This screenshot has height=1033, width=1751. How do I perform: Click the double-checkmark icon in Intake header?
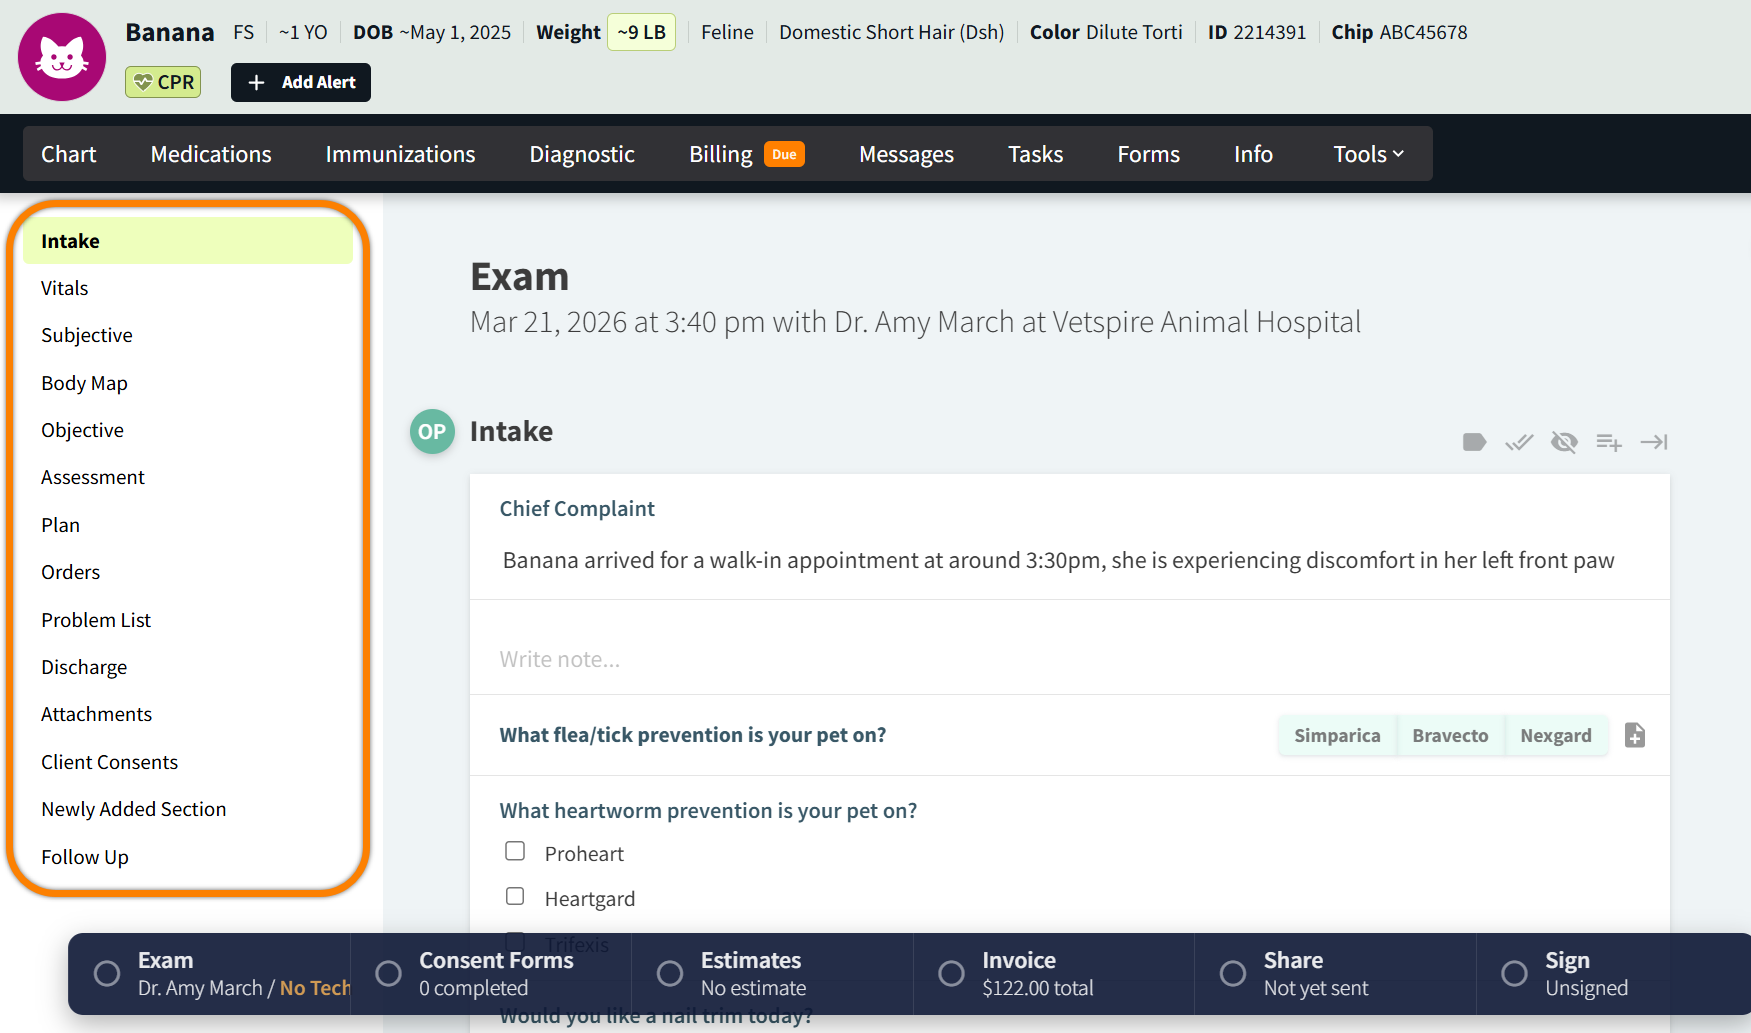tap(1519, 442)
